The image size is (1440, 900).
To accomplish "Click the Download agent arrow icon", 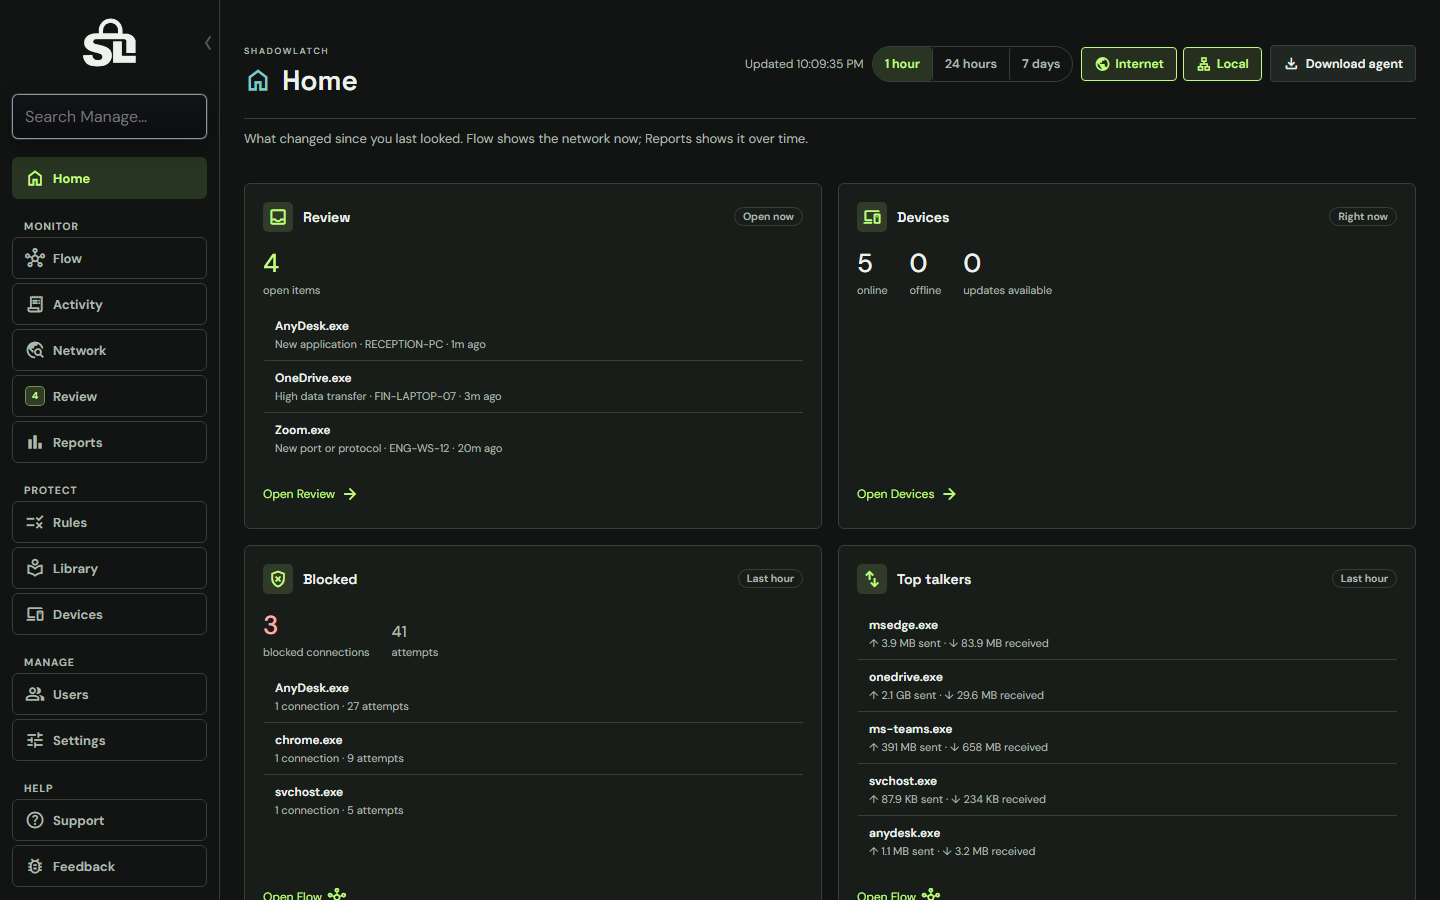I will (1291, 64).
